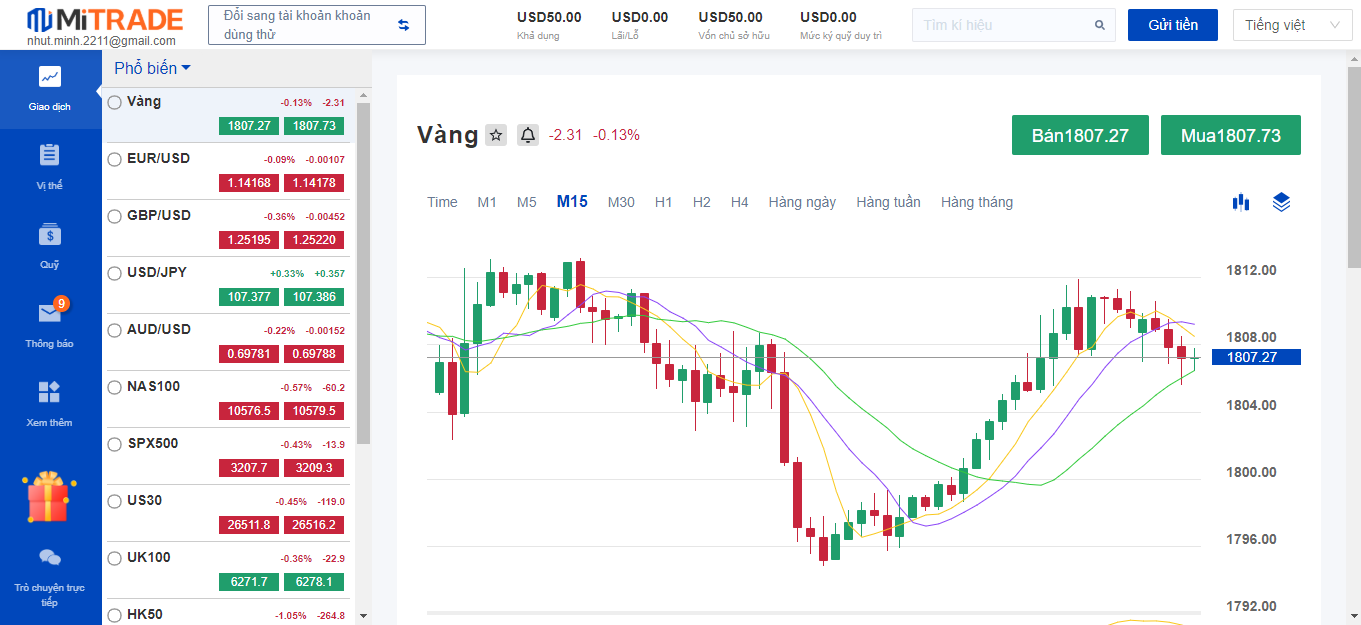Click the account switch arrows for demo account
This screenshot has height=625, width=1361.
click(x=404, y=24)
